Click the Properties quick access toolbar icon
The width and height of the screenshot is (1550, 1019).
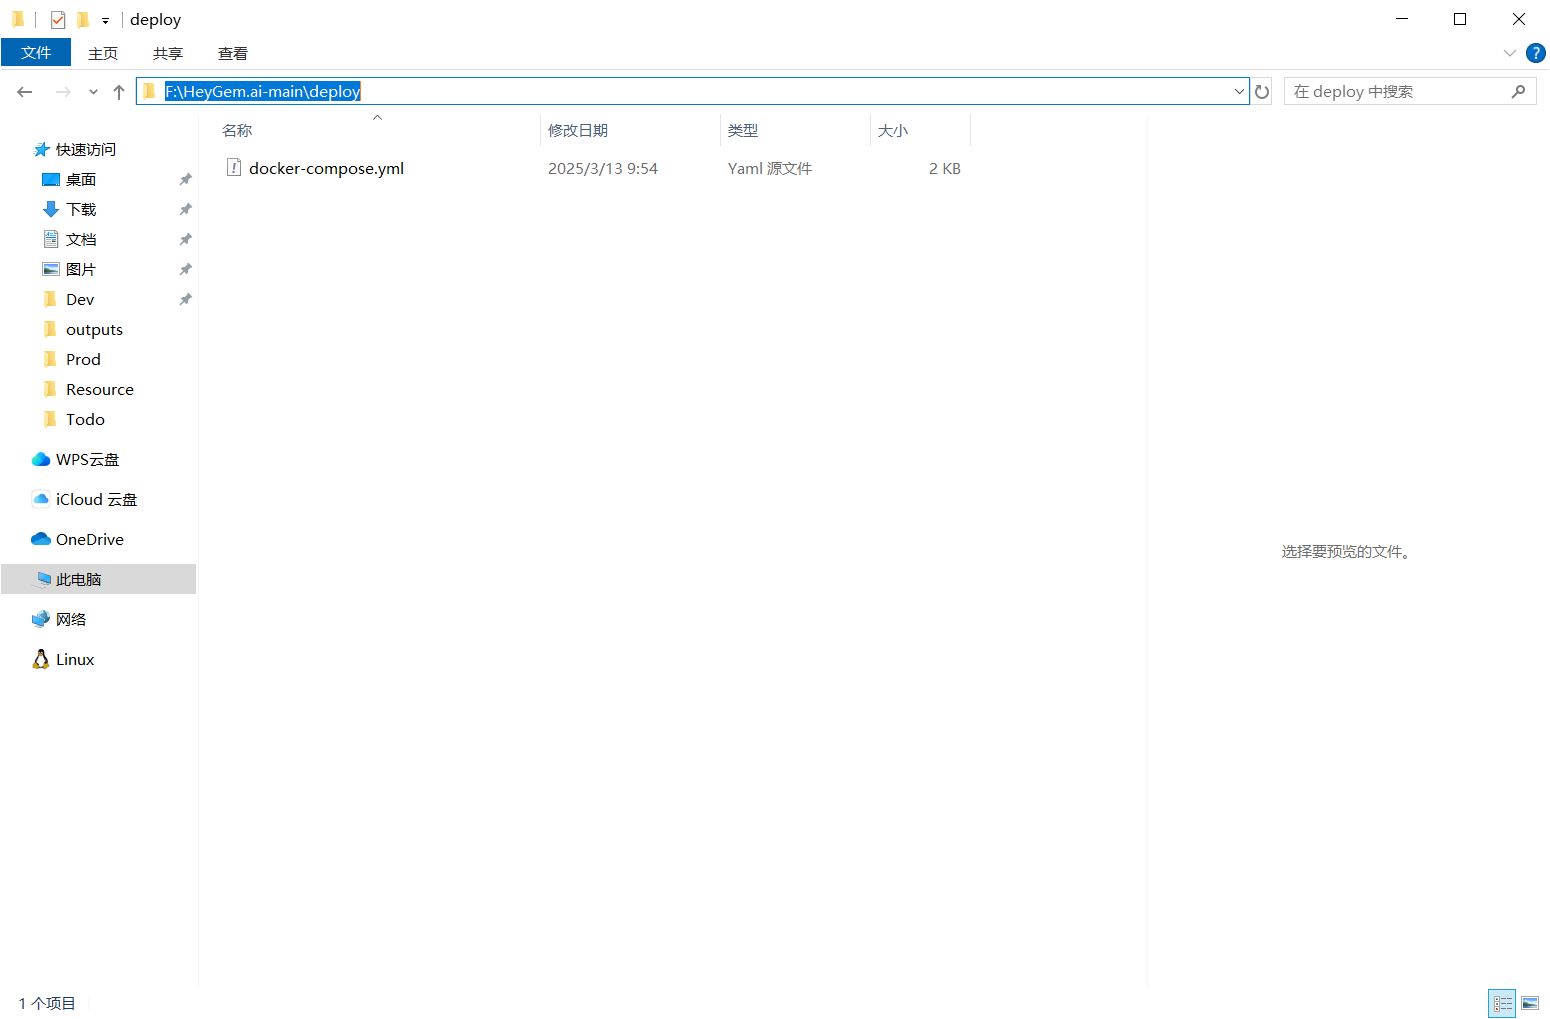pos(58,19)
